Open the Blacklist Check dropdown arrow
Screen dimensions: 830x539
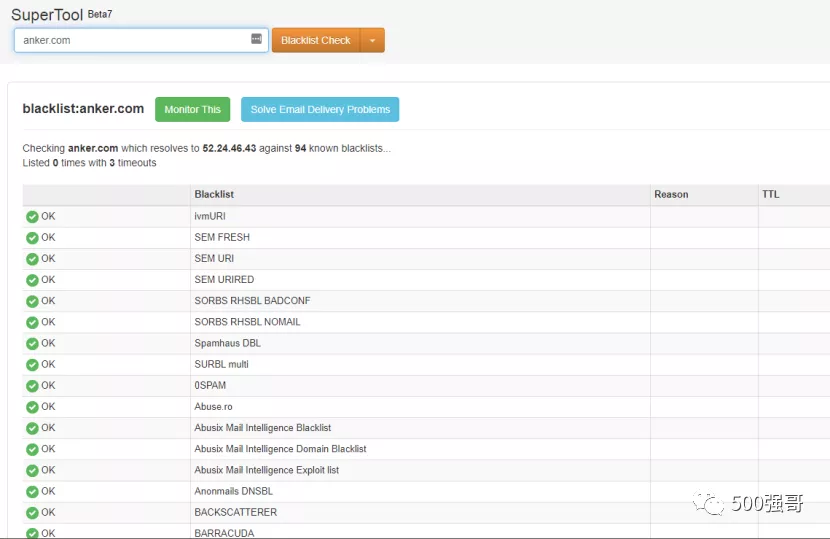click(372, 41)
